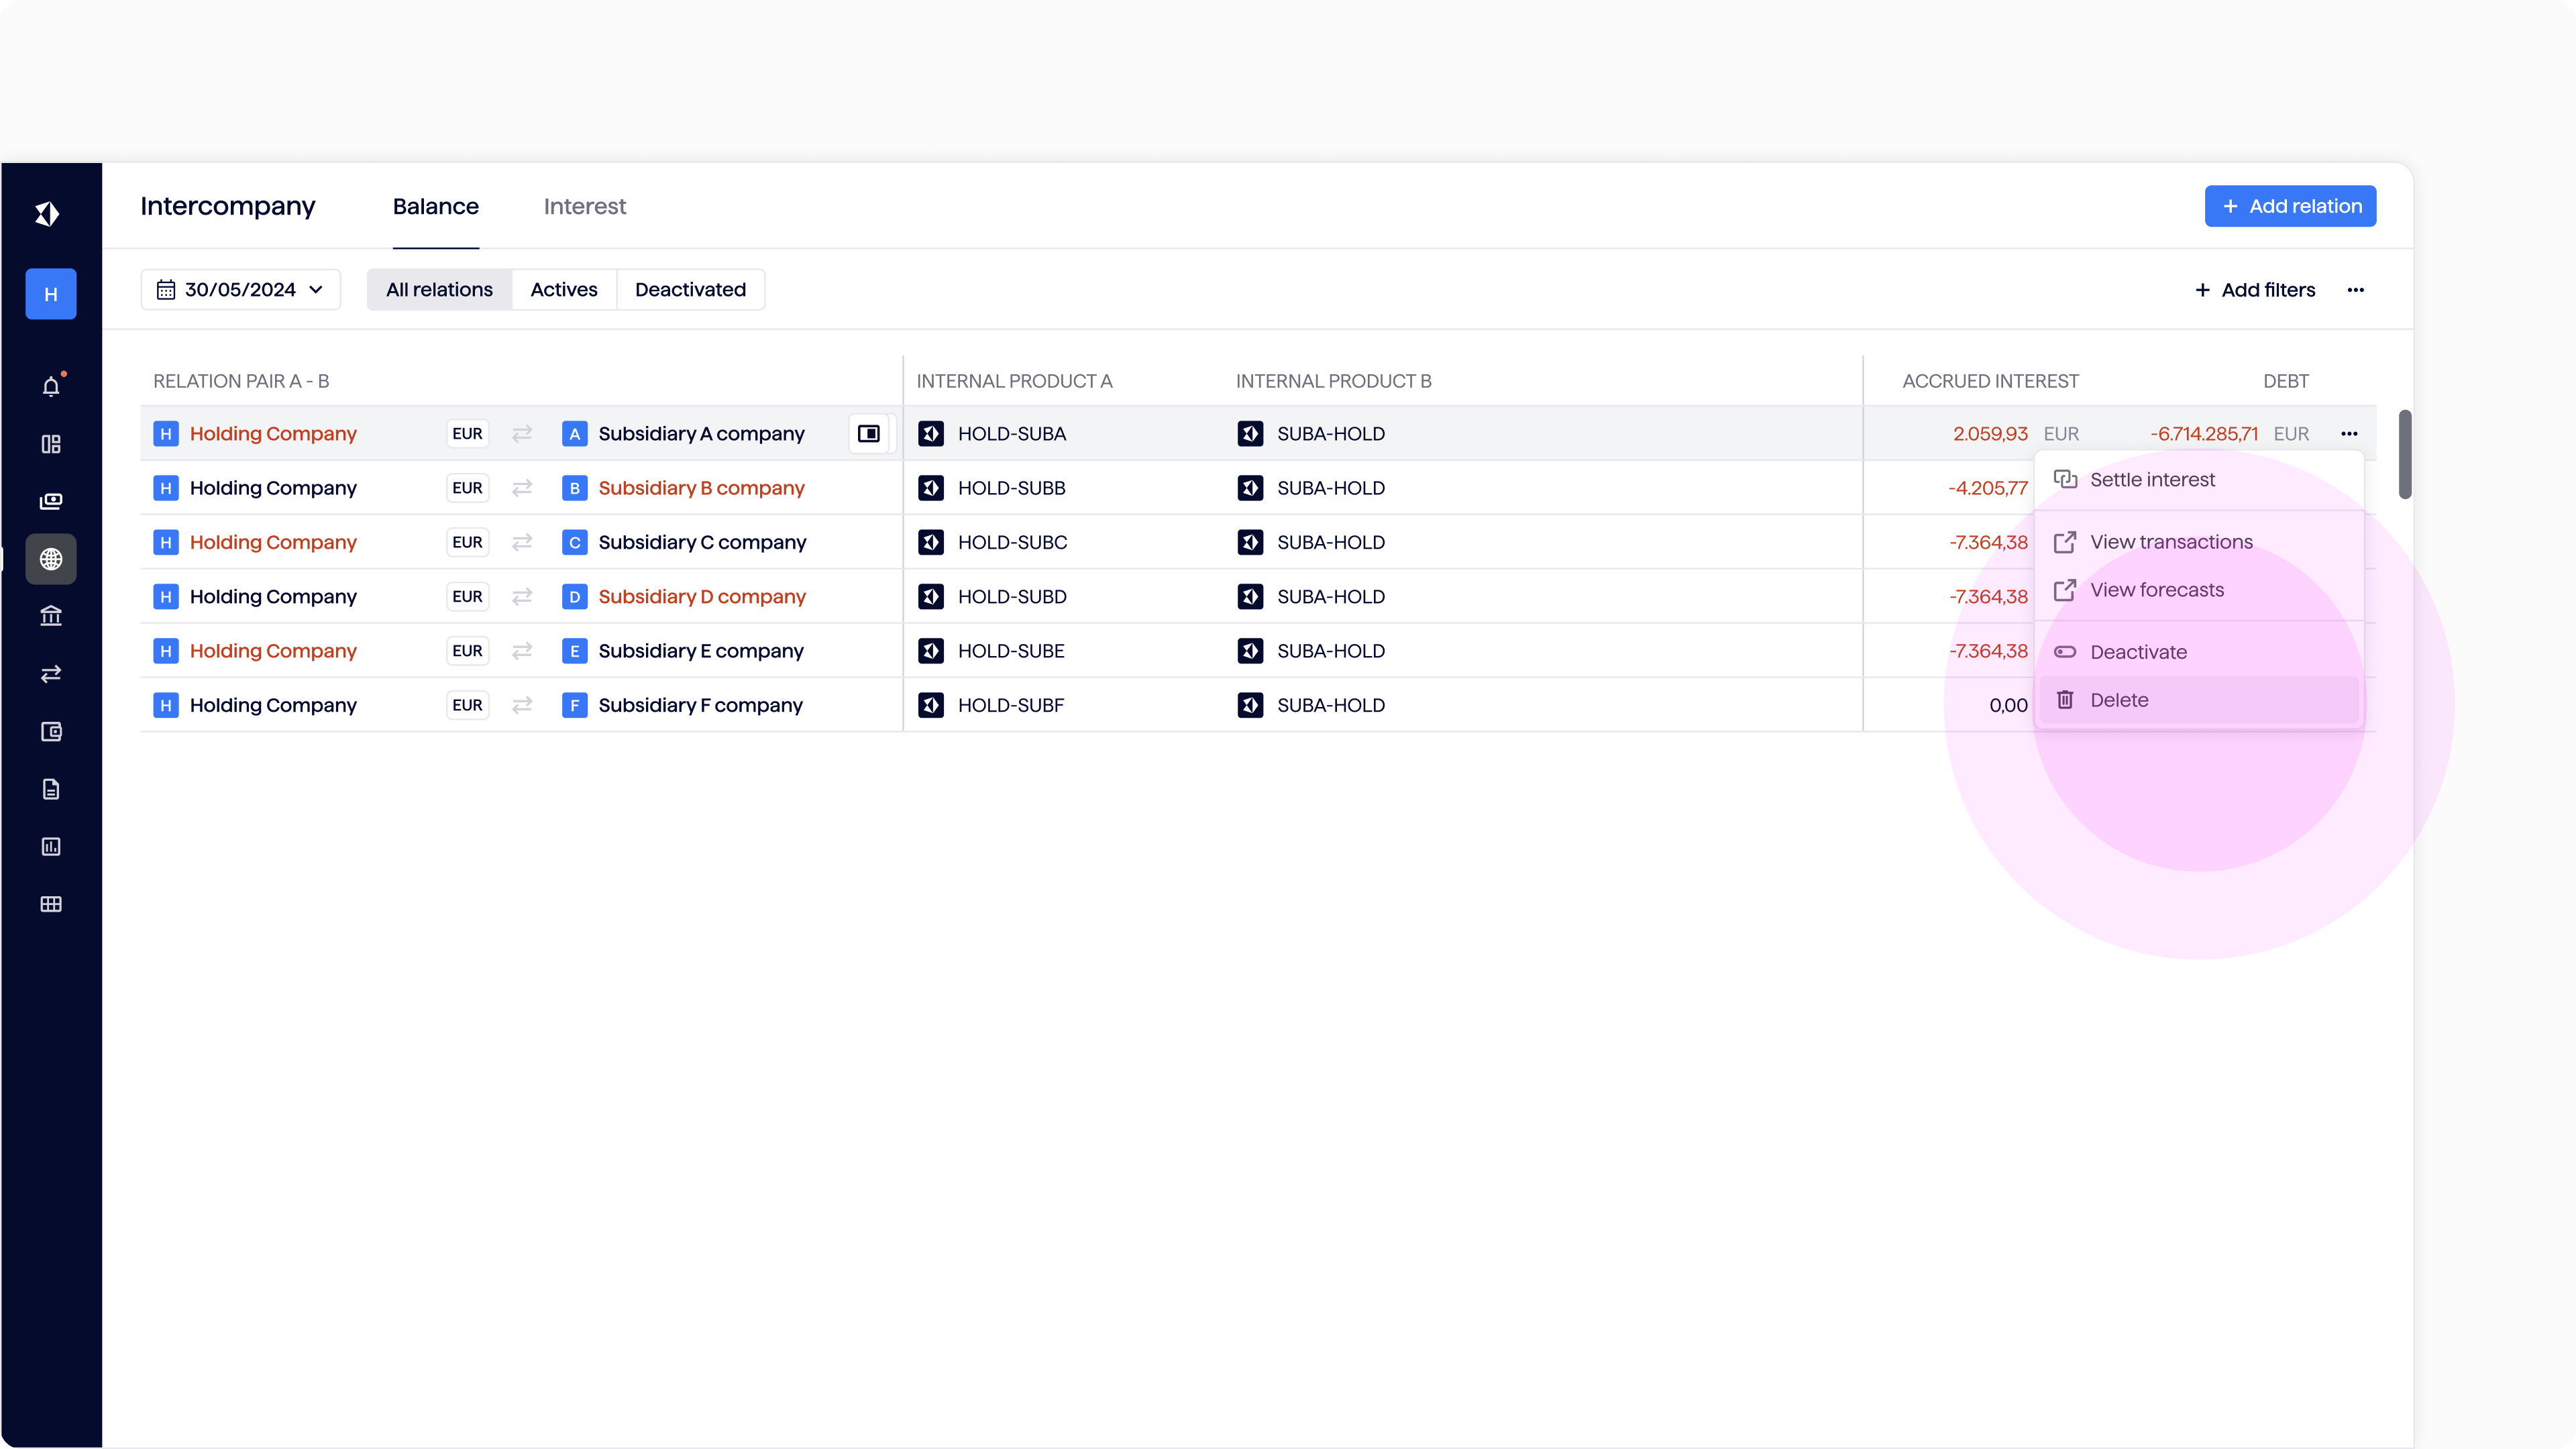
Task: Click the Add relation button
Action: (x=2290, y=206)
